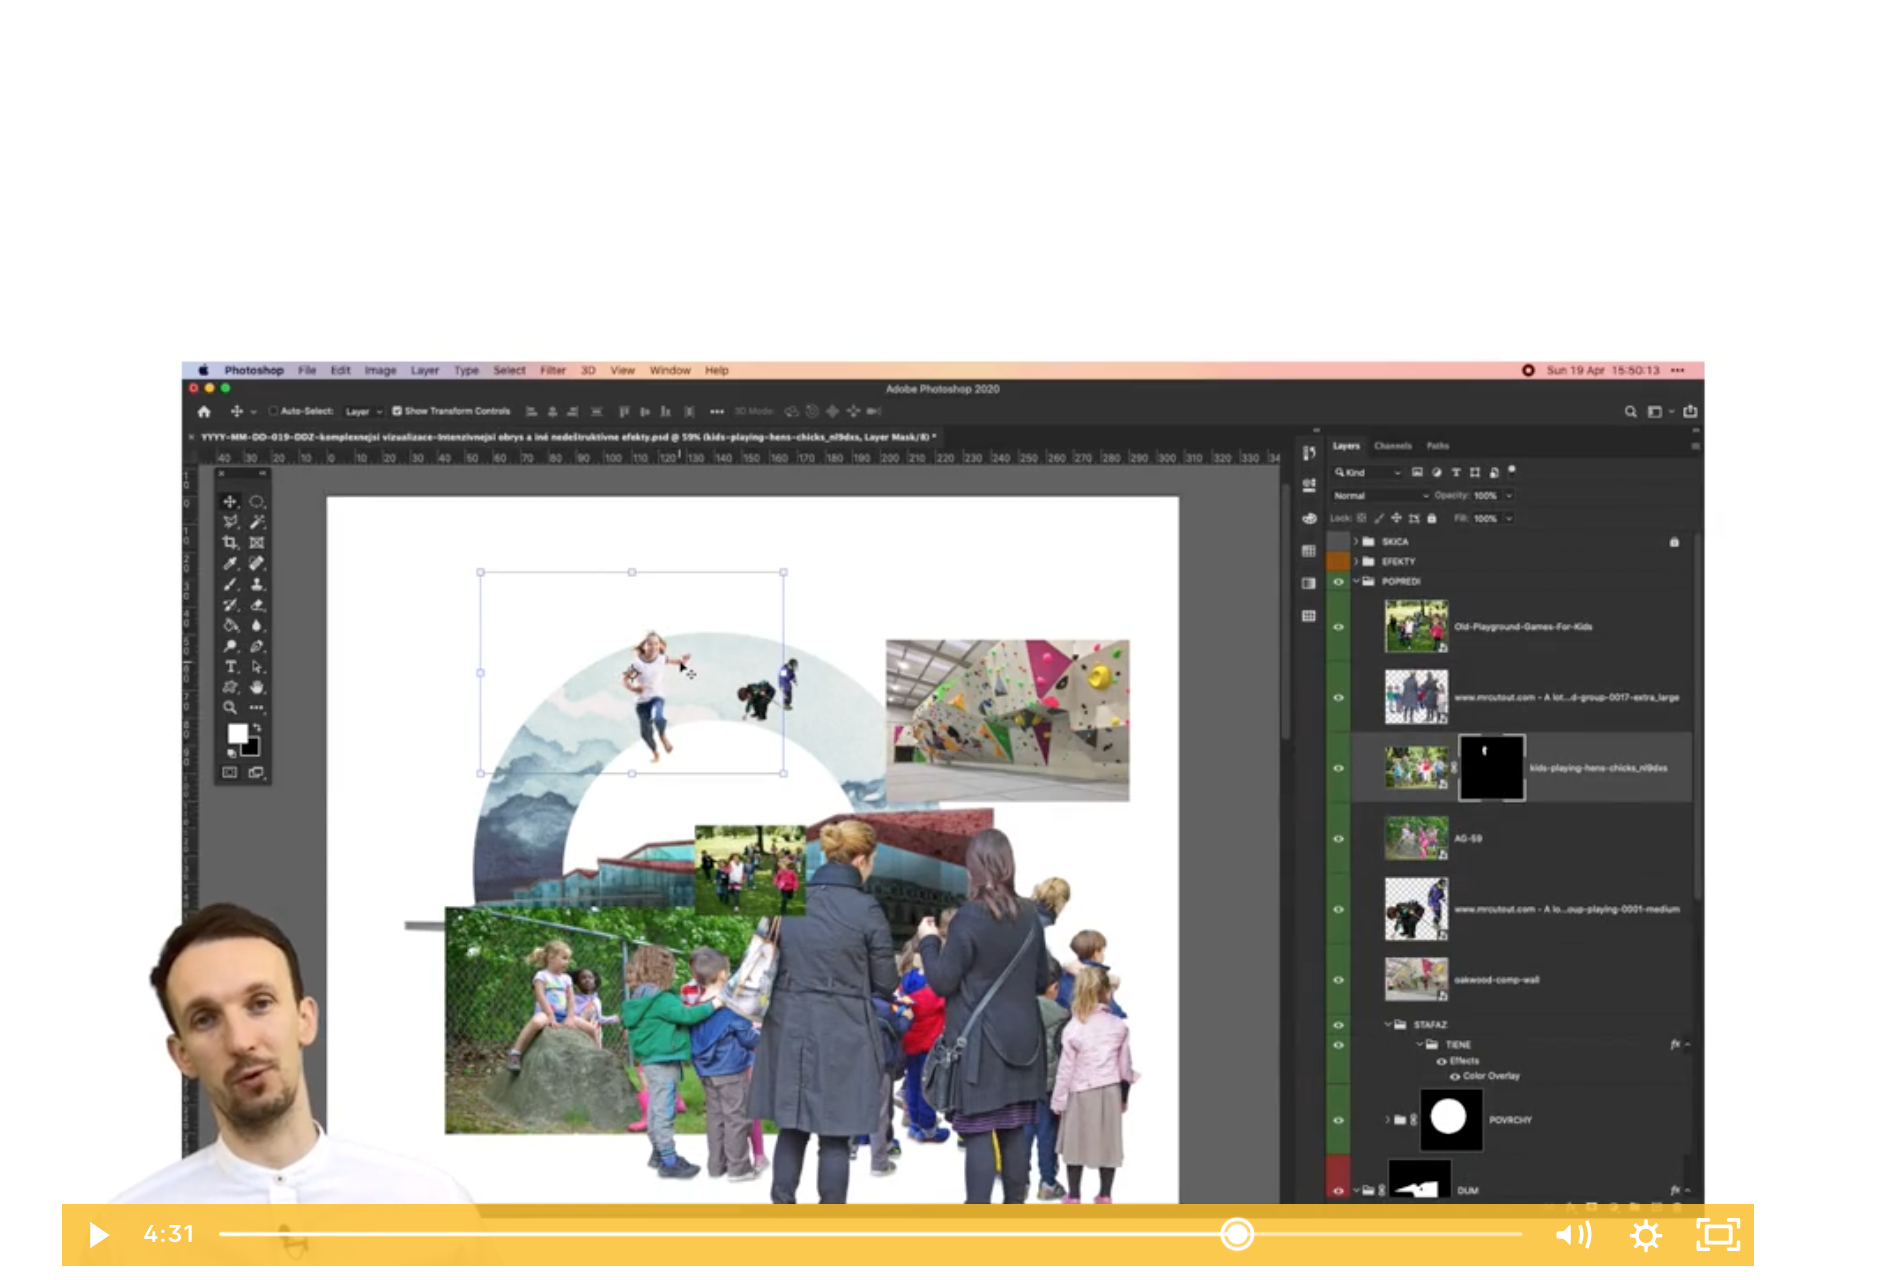Open the Filter menu

point(553,370)
